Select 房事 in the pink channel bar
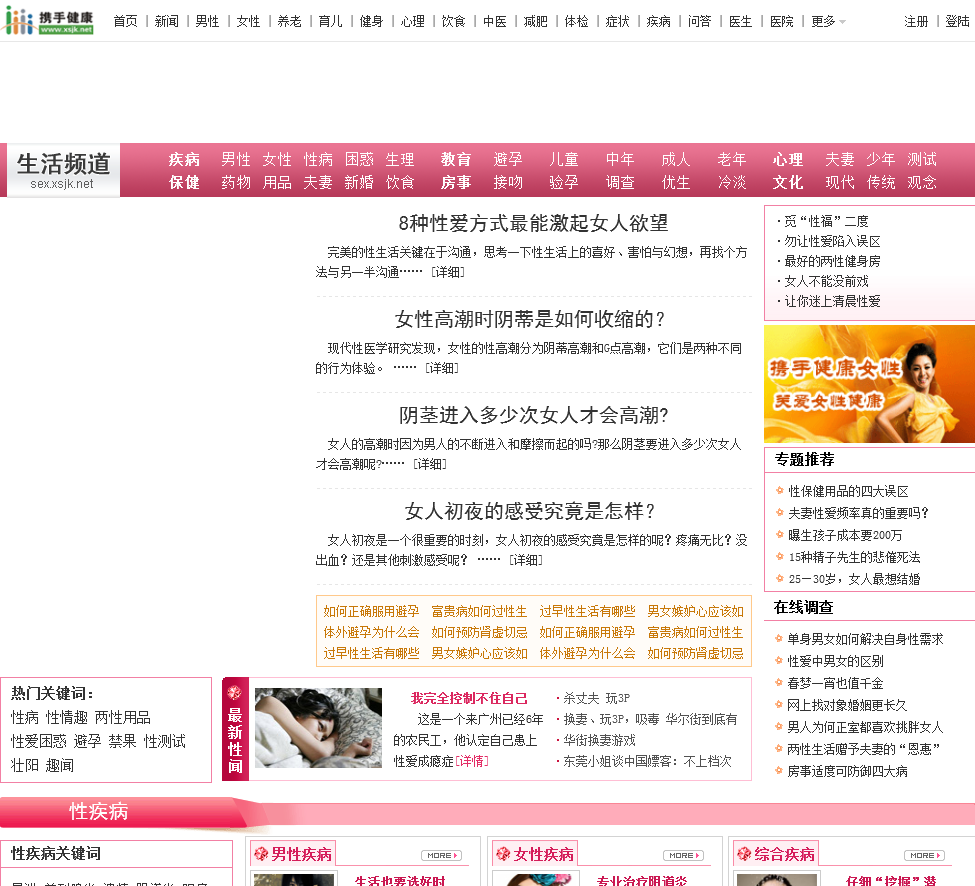Viewport: 975px width, 886px height. point(456,183)
